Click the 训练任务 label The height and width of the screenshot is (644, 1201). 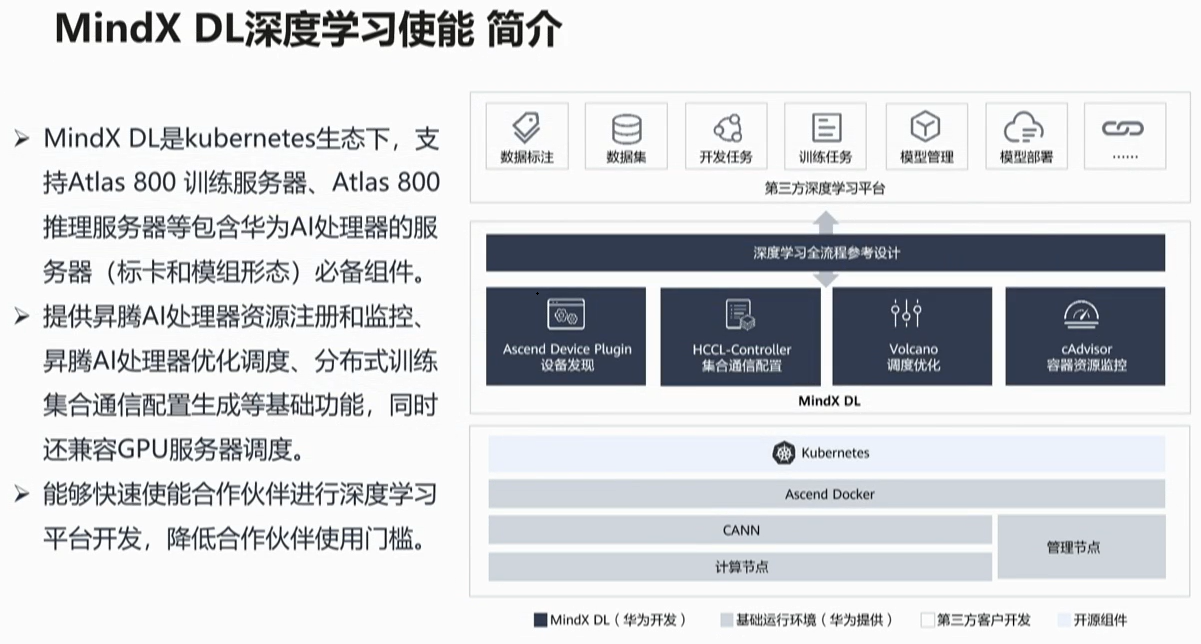(826, 158)
